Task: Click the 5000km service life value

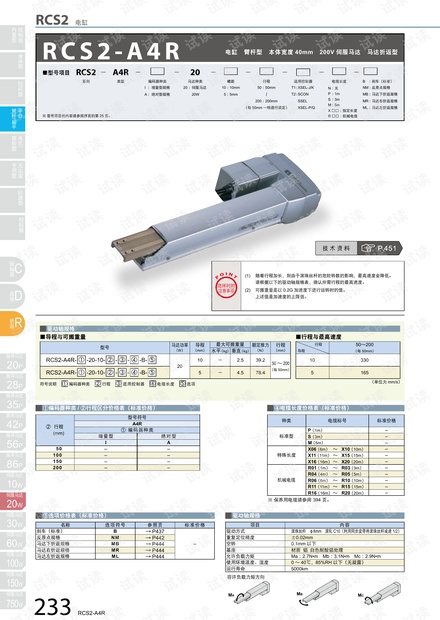Action: pyautogui.click(x=299, y=569)
